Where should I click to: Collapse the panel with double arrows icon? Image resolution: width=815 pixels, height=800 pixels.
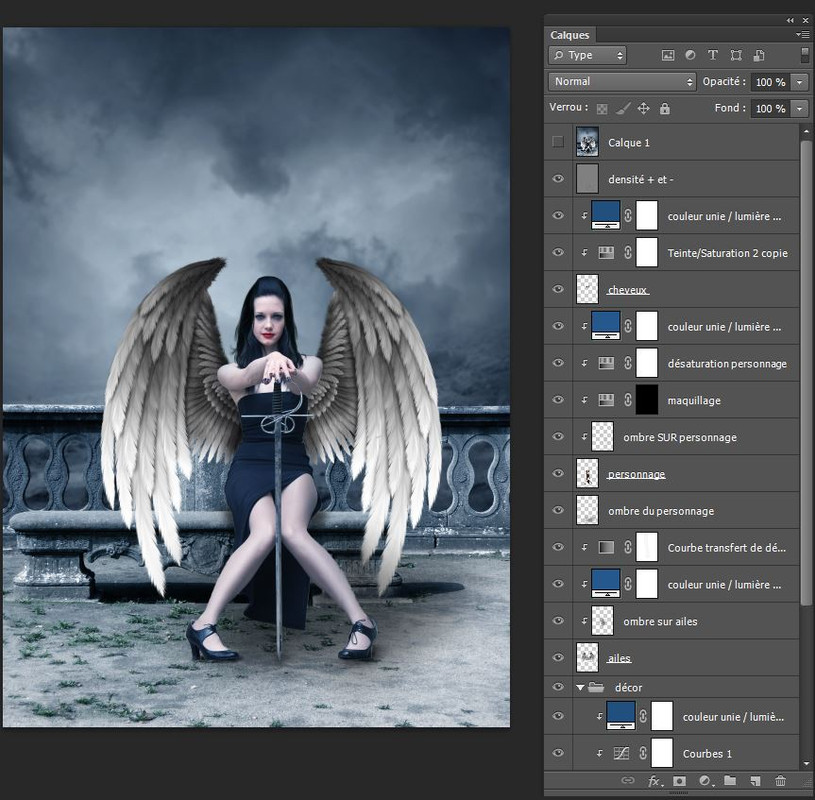(x=790, y=20)
